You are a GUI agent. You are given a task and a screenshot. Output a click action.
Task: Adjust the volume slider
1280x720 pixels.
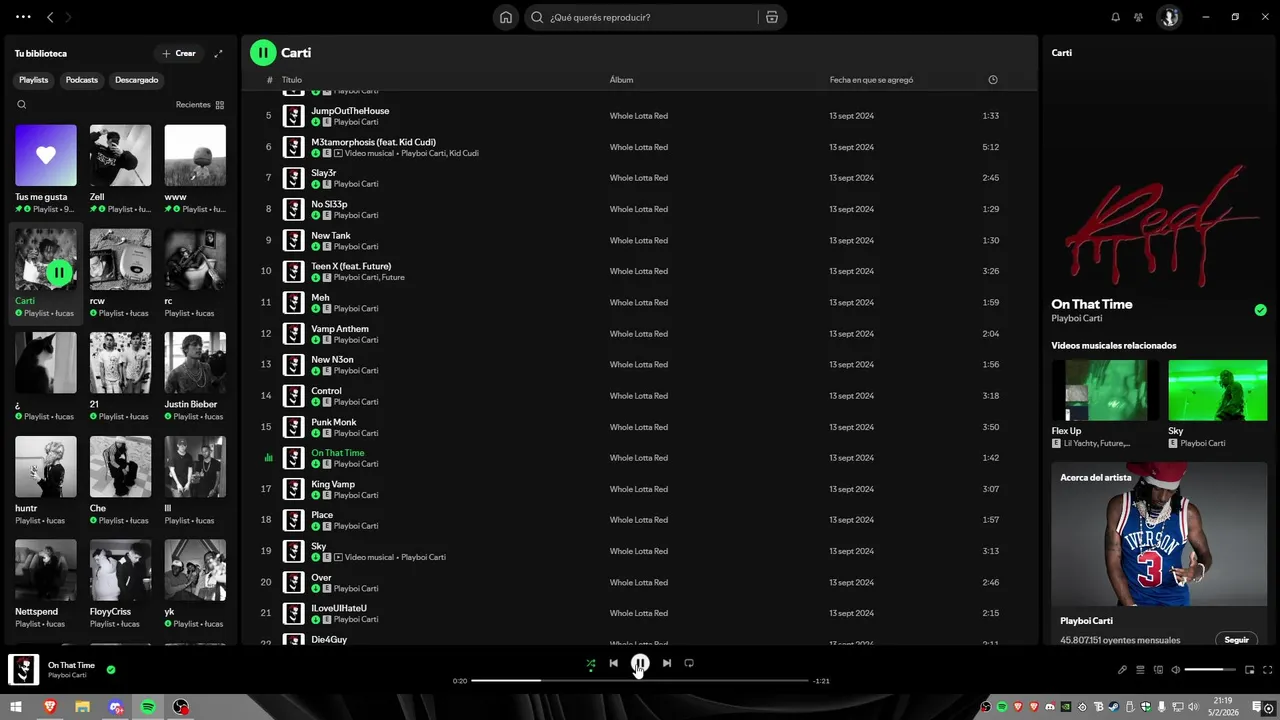point(1210,670)
